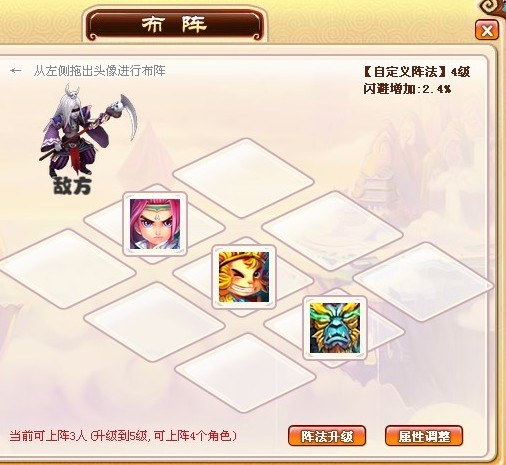Select the empty bottom-center formation tile
The width and height of the screenshot is (506, 465).
coord(246,373)
